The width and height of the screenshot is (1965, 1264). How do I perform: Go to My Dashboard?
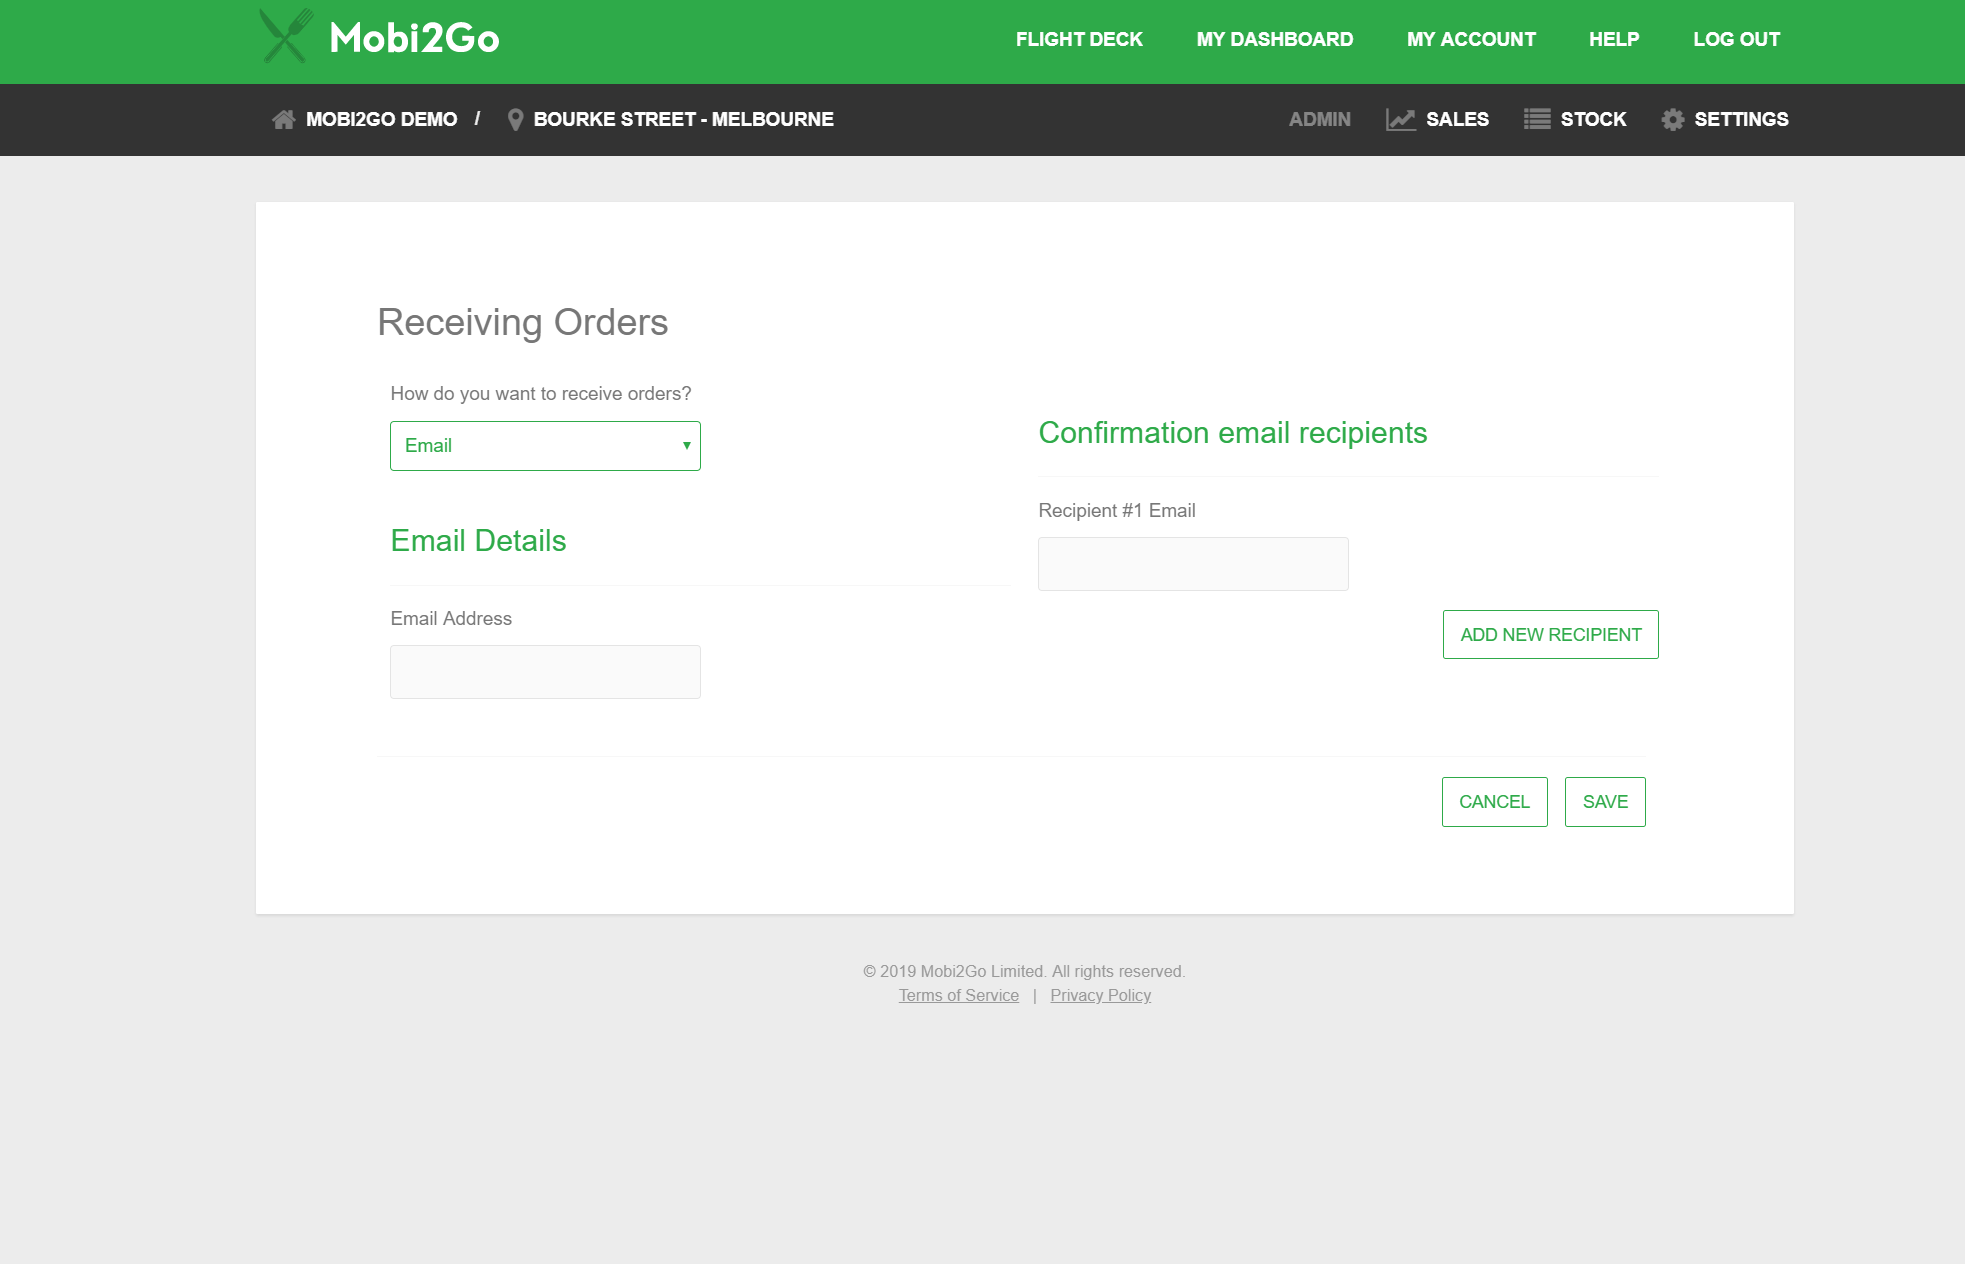click(1274, 40)
